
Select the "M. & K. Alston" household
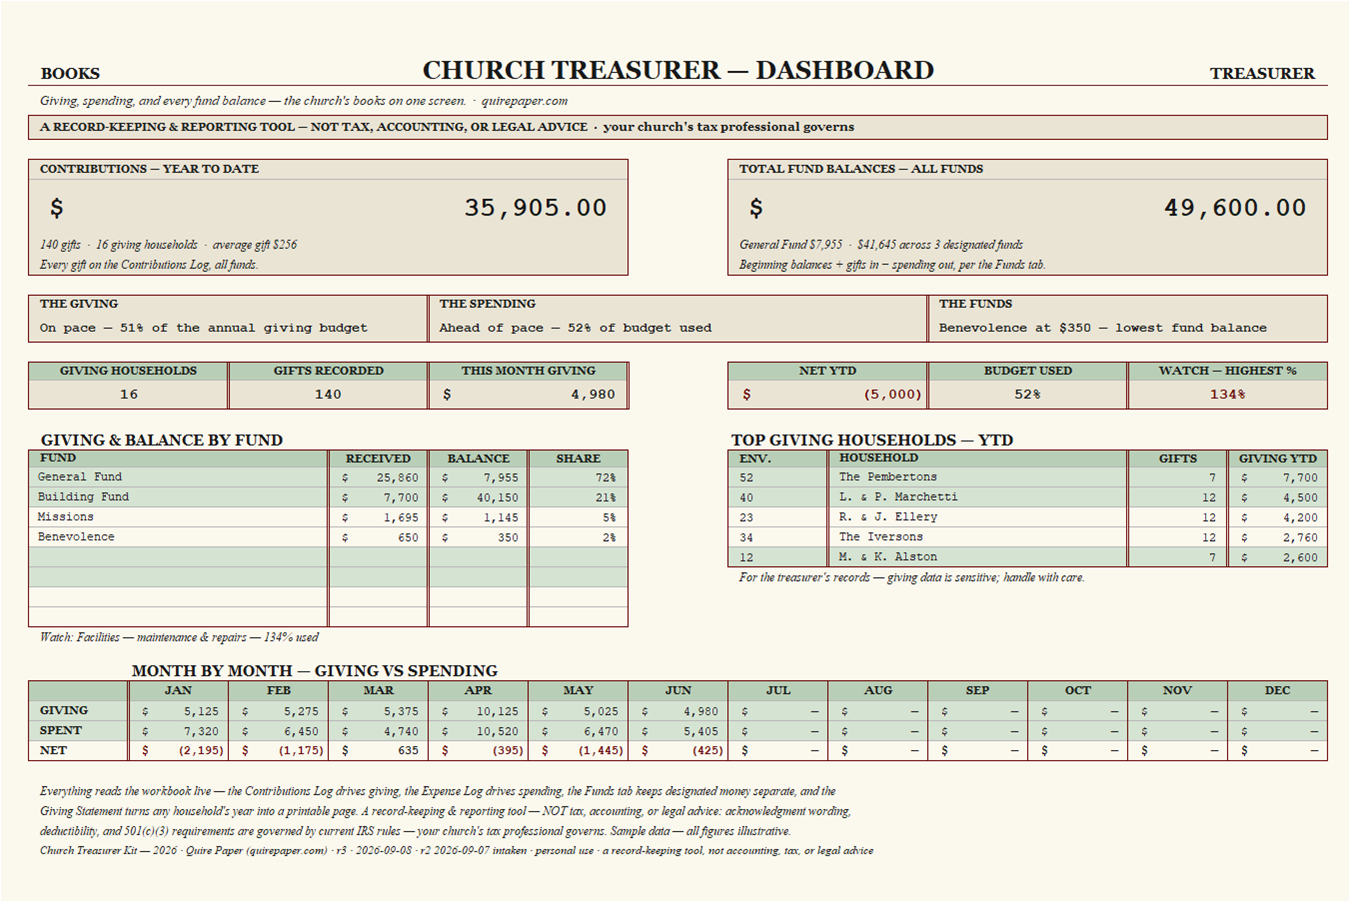click(x=888, y=557)
